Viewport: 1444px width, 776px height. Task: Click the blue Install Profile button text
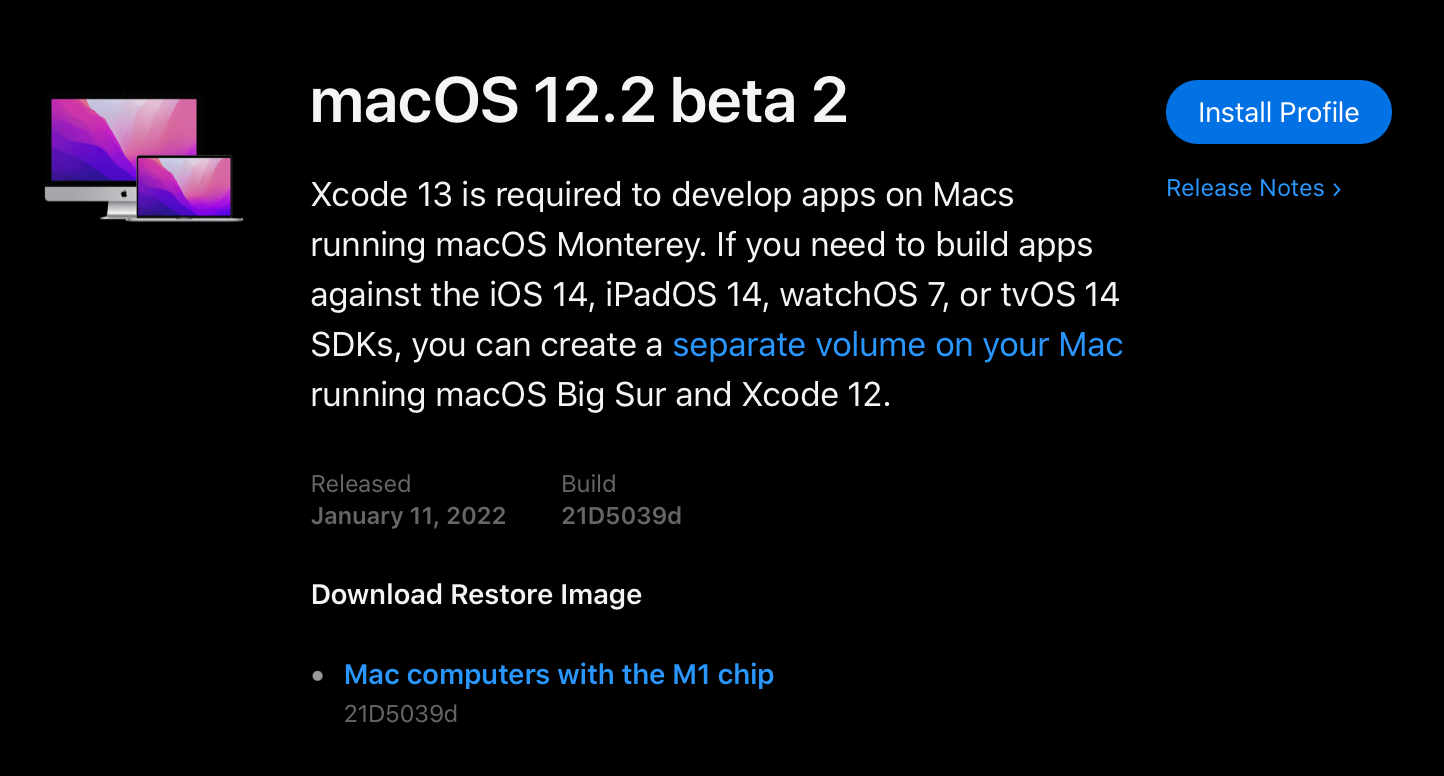click(1278, 112)
